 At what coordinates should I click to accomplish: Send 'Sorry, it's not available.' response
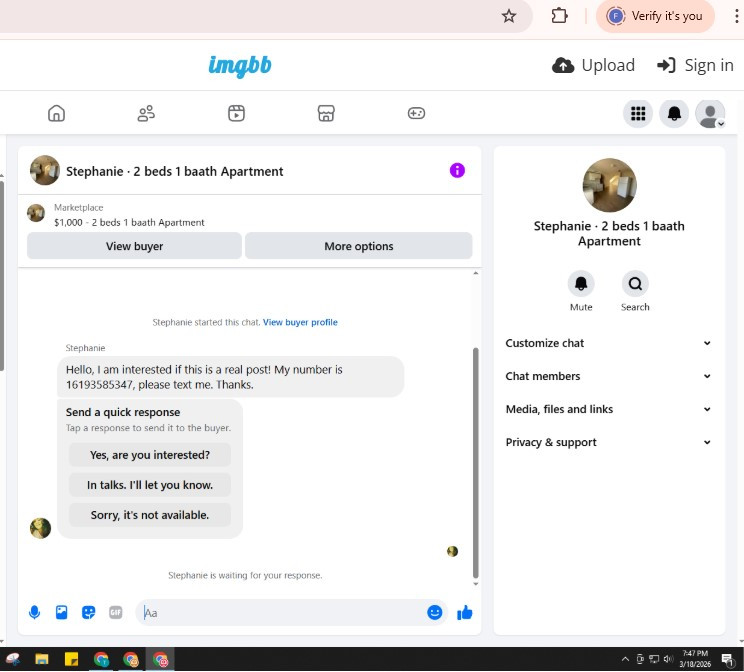coord(150,515)
